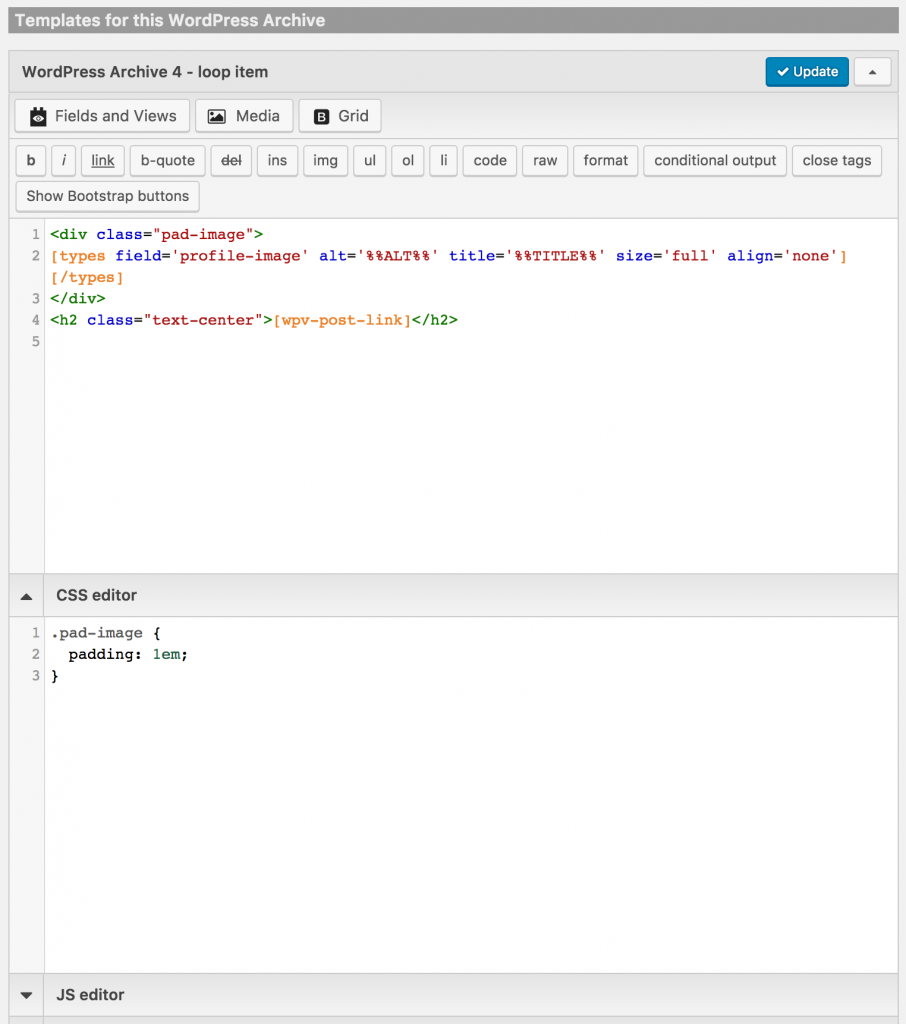Click the padding: 1em; CSS line
906x1024 pixels.
coord(128,654)
